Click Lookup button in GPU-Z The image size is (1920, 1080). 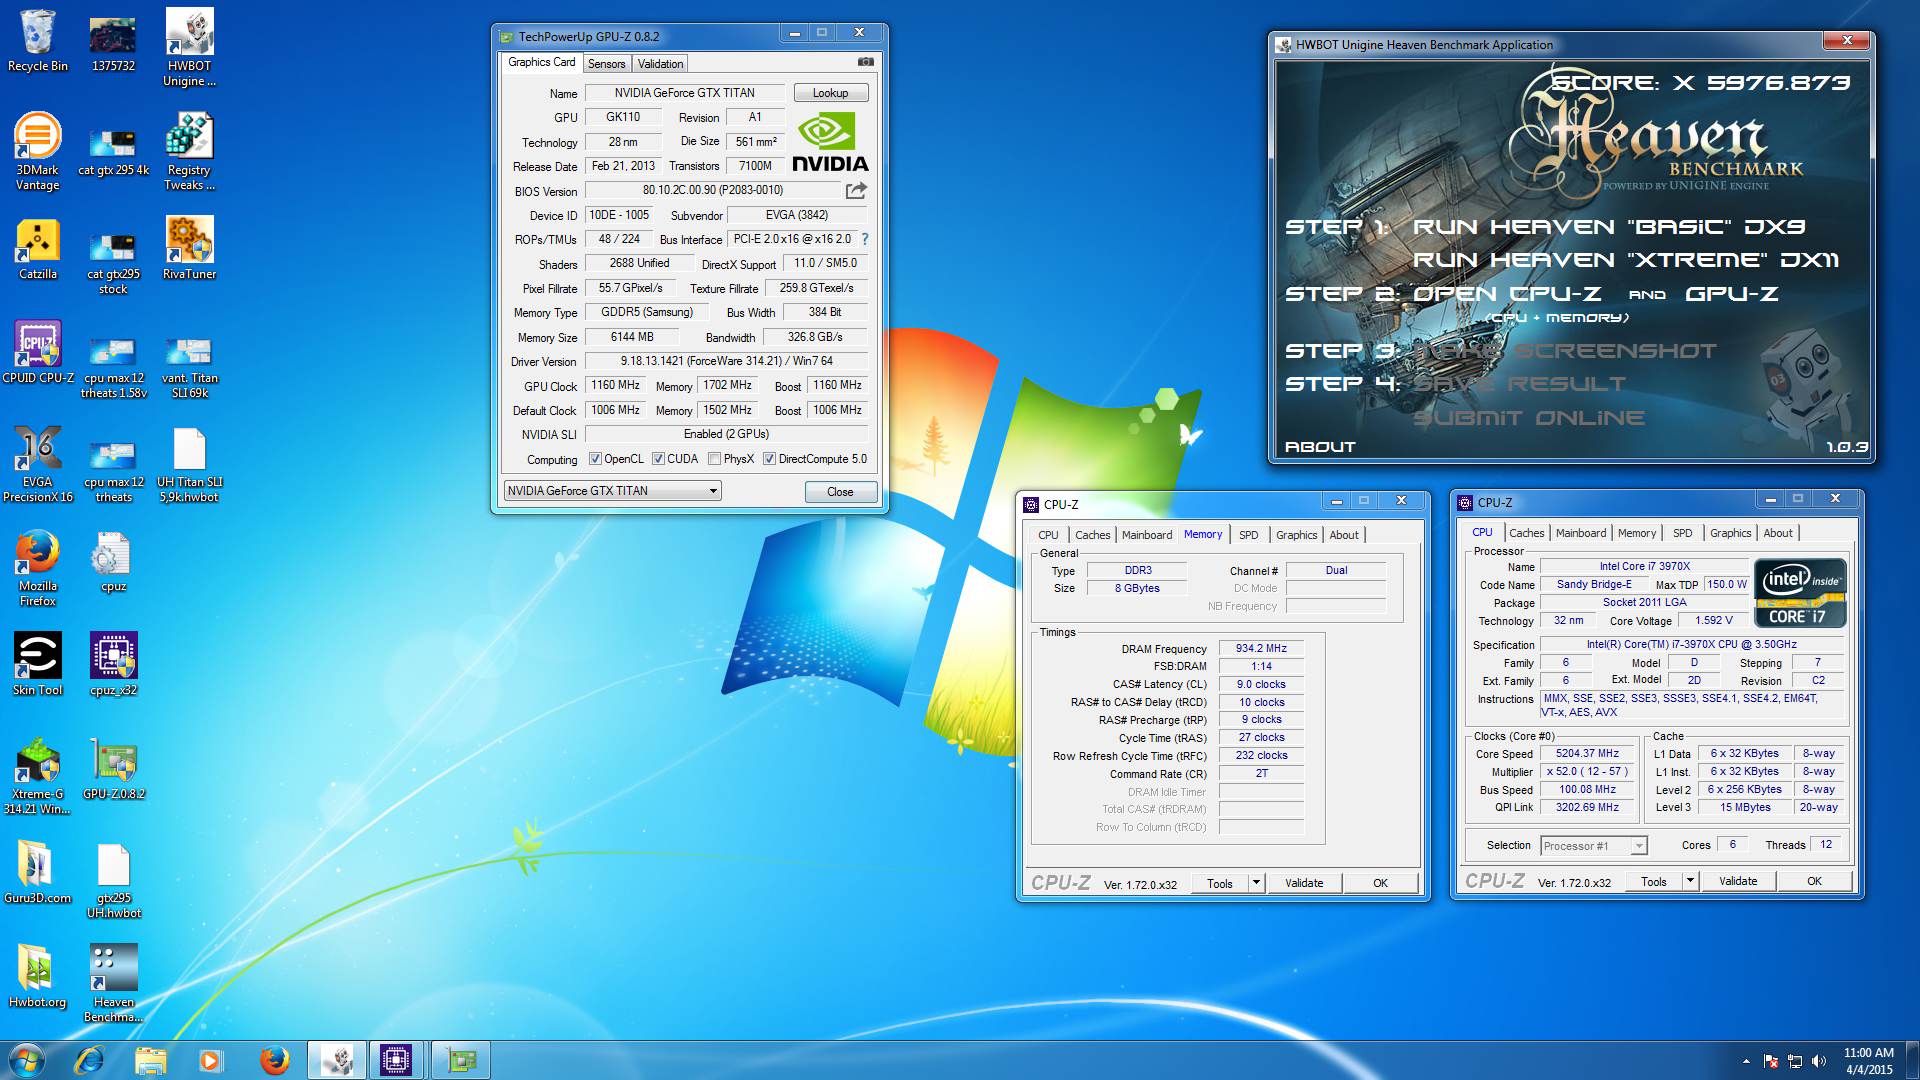(830, 93)
